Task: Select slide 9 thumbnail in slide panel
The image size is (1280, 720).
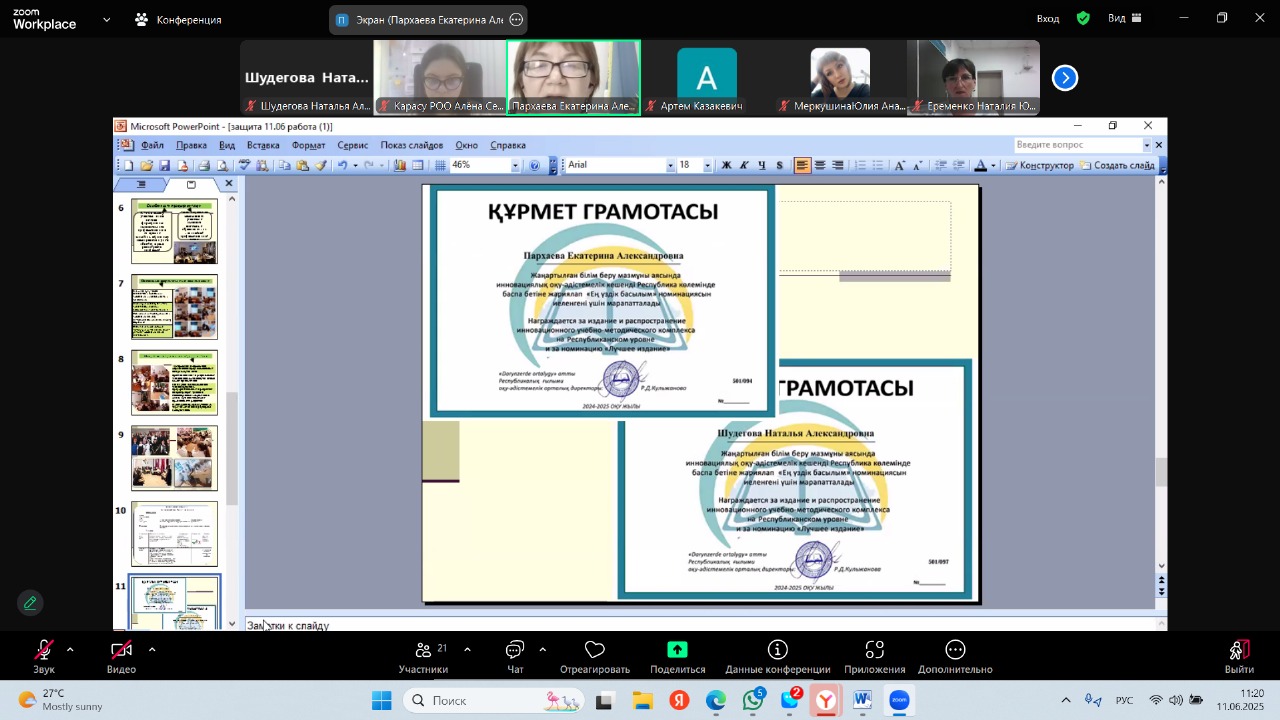Action: tap(174, 458)
